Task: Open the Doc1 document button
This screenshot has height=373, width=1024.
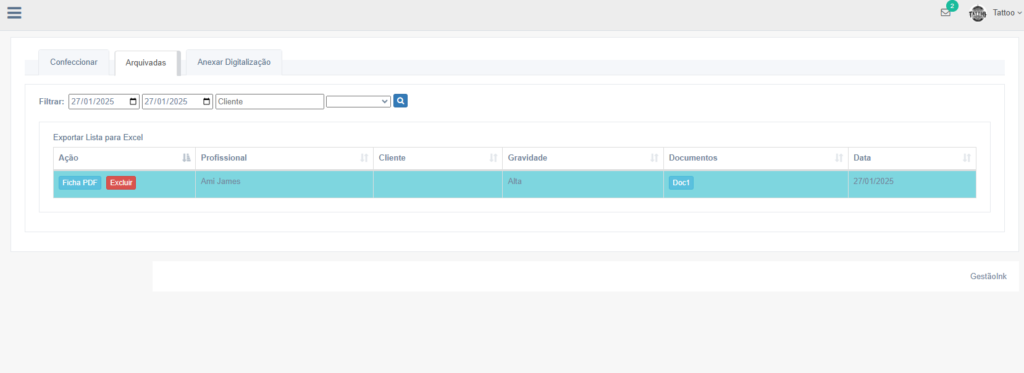Action: [x=681, y=183]
